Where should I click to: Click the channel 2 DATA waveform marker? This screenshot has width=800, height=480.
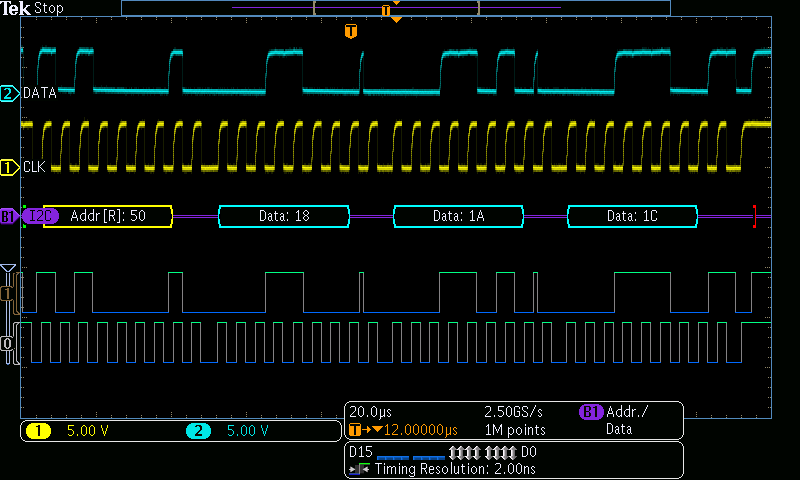click(x=9, y=93)
